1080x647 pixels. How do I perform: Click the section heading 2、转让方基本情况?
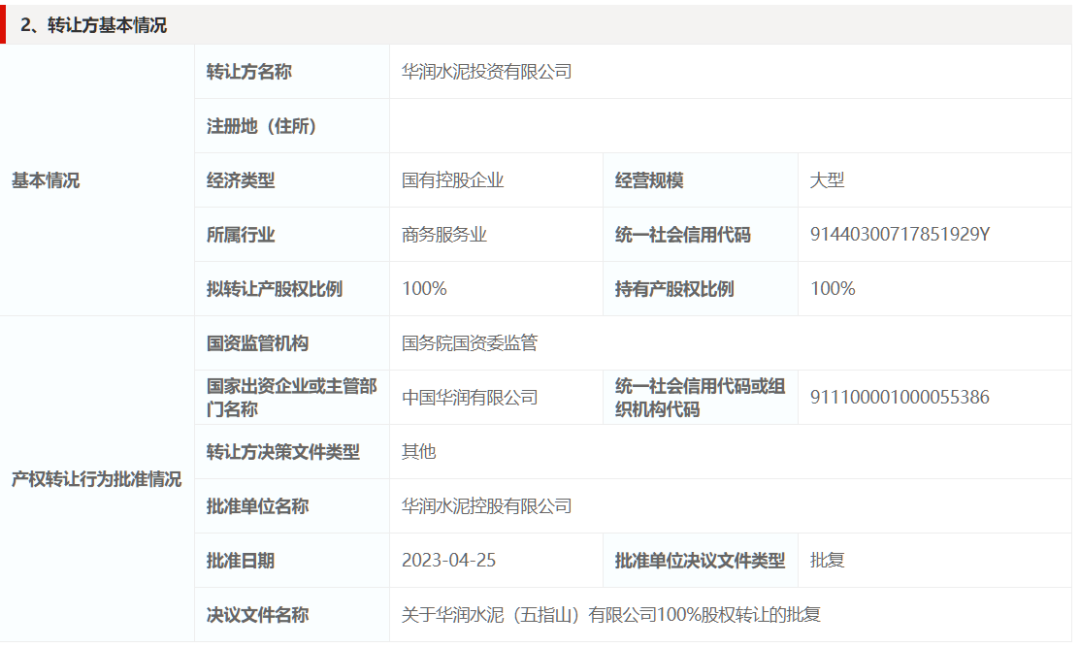(94, 25)
